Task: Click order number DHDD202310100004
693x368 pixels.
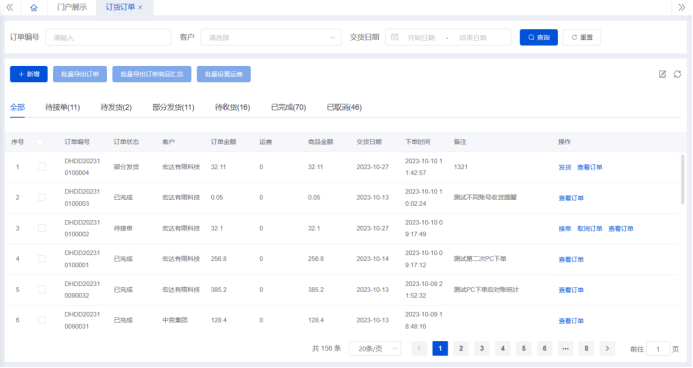Action: coord(82,167)
